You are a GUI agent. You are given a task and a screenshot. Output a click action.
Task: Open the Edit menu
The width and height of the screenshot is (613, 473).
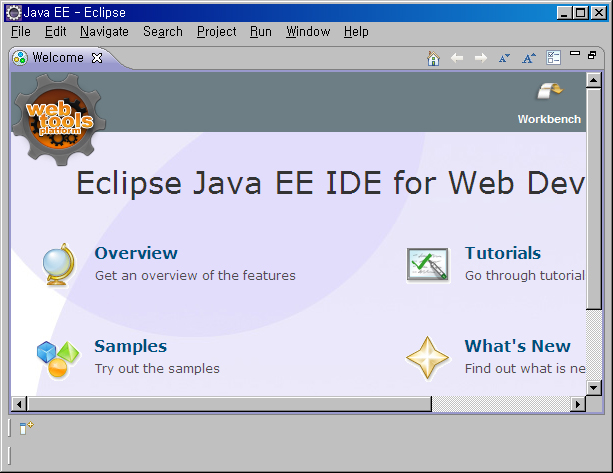tap(56, 32)
